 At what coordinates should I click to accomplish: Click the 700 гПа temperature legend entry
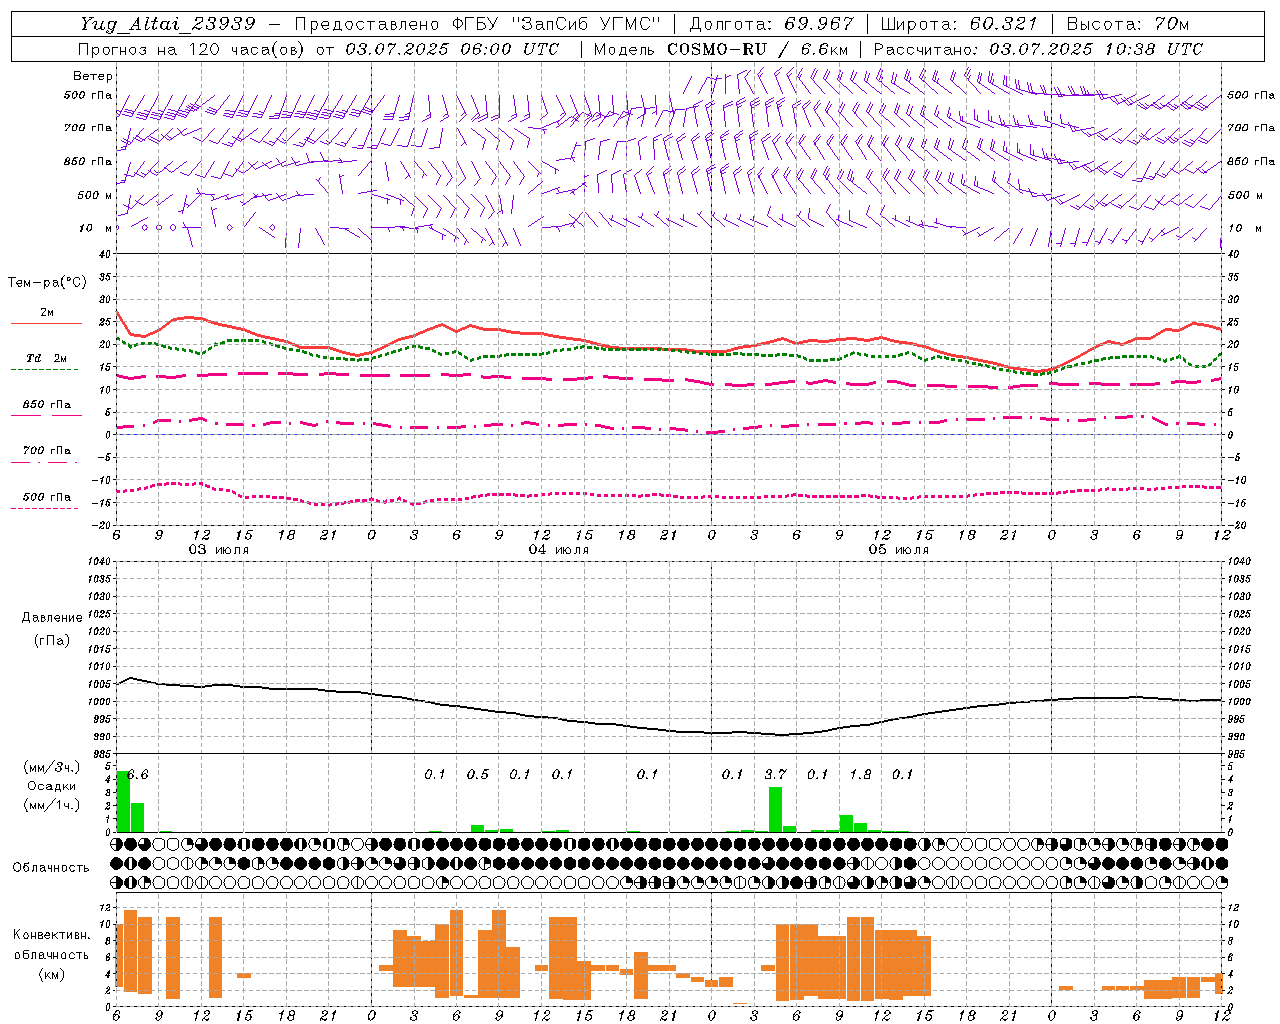pos(47,451)
